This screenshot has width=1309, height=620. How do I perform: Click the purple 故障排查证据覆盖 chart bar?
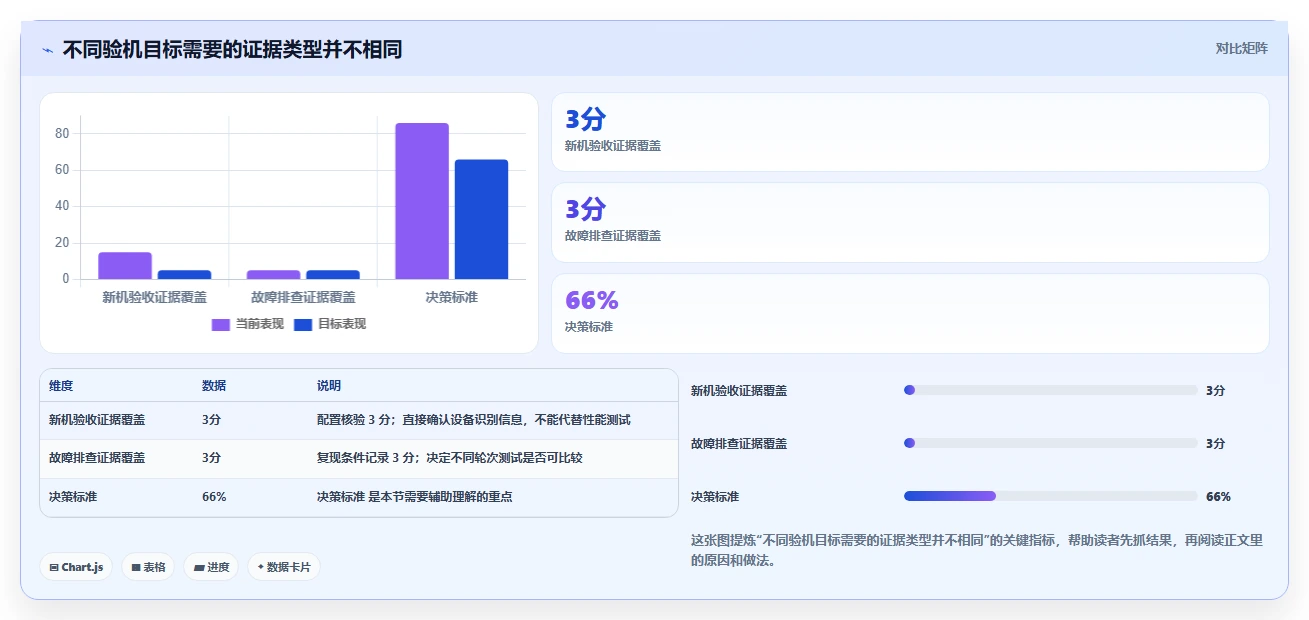click(x=273, y=274)
